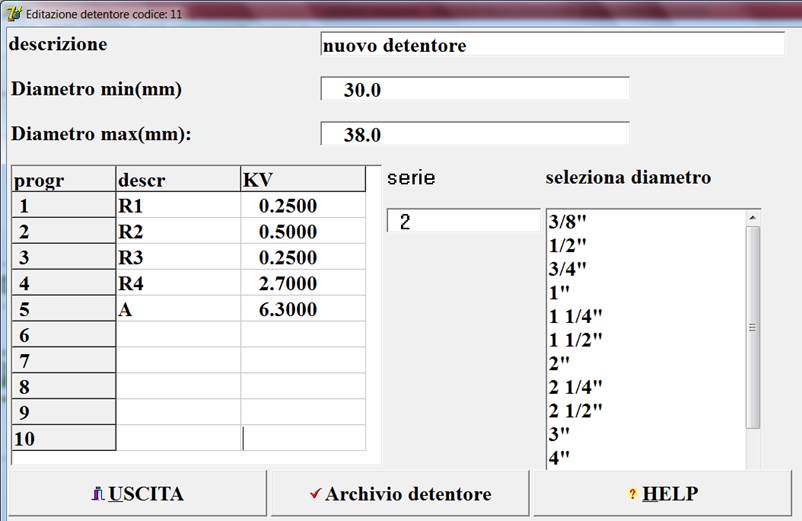This screenshot has width=802, height=521.
Task: Click the descr column header
Action: tap(178, 179)
